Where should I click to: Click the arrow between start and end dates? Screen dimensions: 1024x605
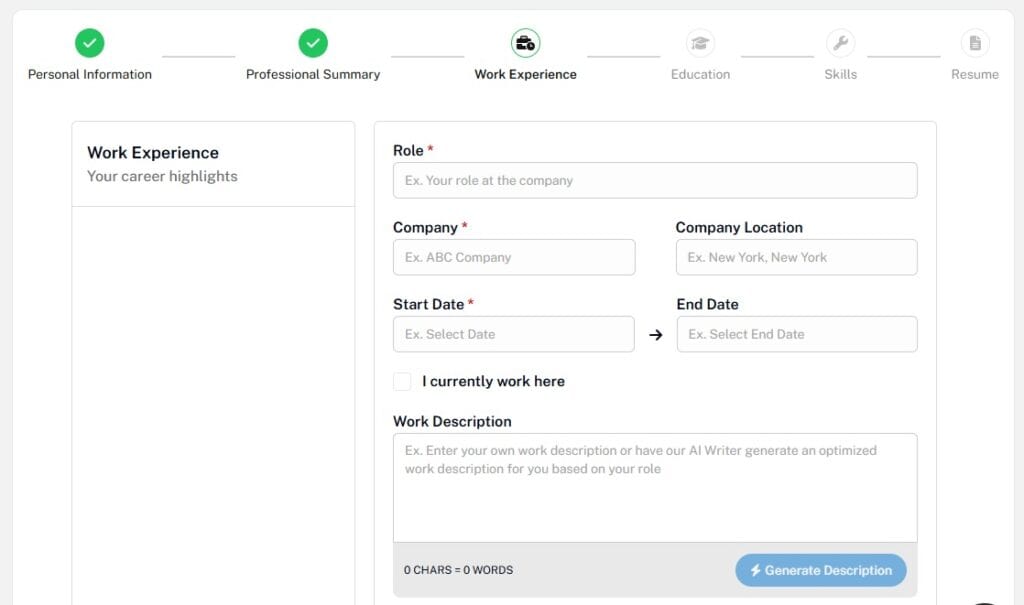[655, 334]
